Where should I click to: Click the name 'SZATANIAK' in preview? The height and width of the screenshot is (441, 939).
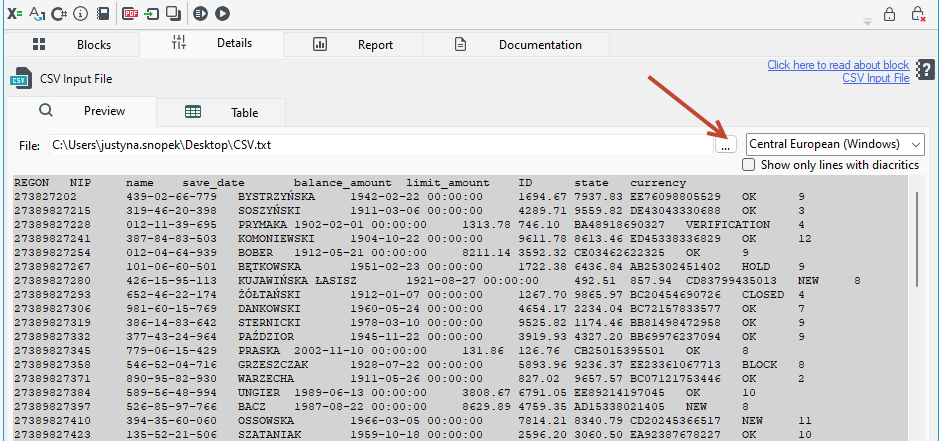tap(269, 434)
